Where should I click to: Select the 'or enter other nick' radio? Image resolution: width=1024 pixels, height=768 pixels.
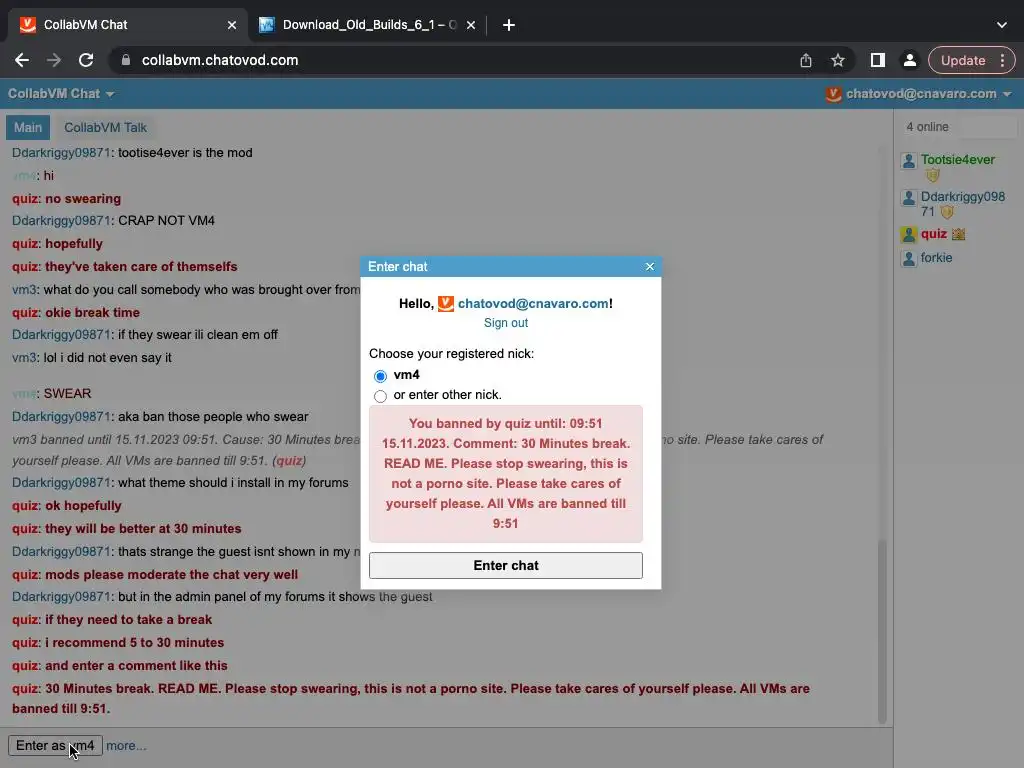(380, 396)
